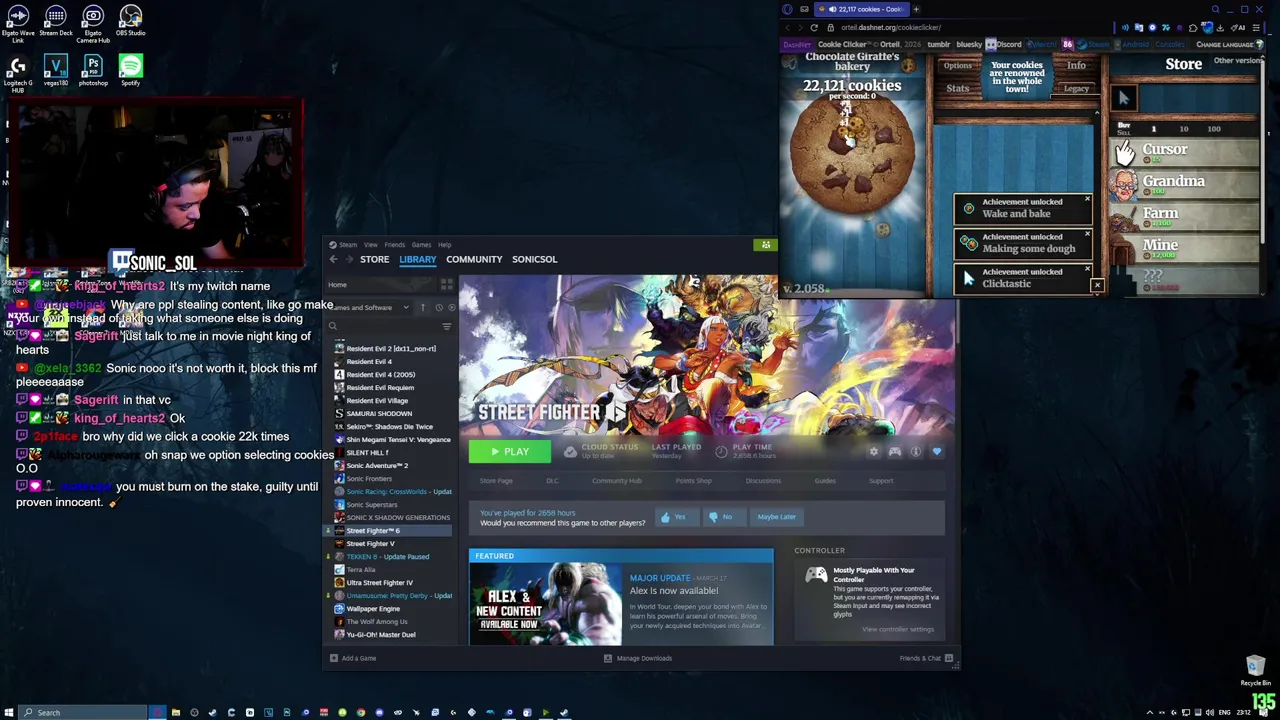The height and width of the screenshot is (720, 1280).
Task: Buy a Grandma in Cookie Clicker store
Action: tap(1186, 183)
